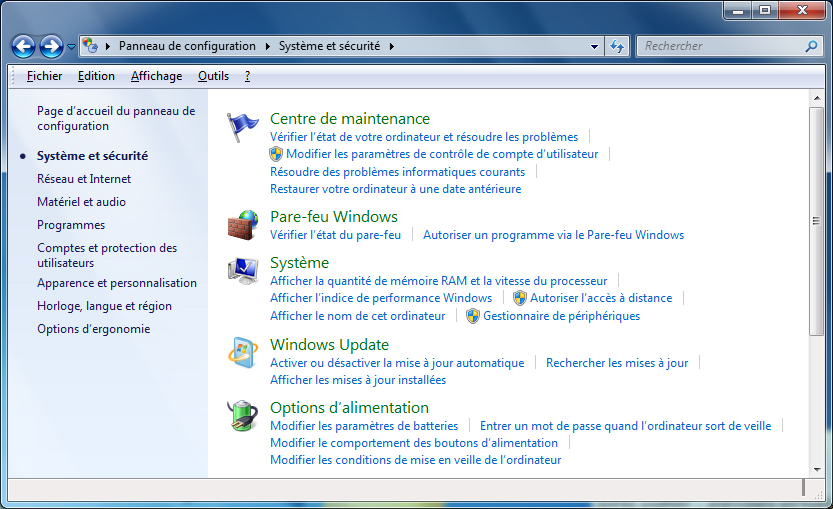Expand the arrow before Panneau de configuration breadcrumb
Viewport: 833px width, 509px height.
pyautogui.click(x=108, y=46)
